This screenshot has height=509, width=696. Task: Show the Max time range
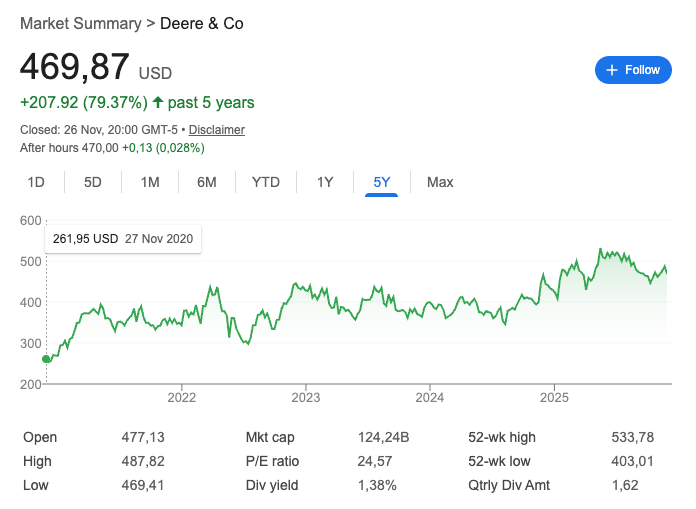click(440, 182)
